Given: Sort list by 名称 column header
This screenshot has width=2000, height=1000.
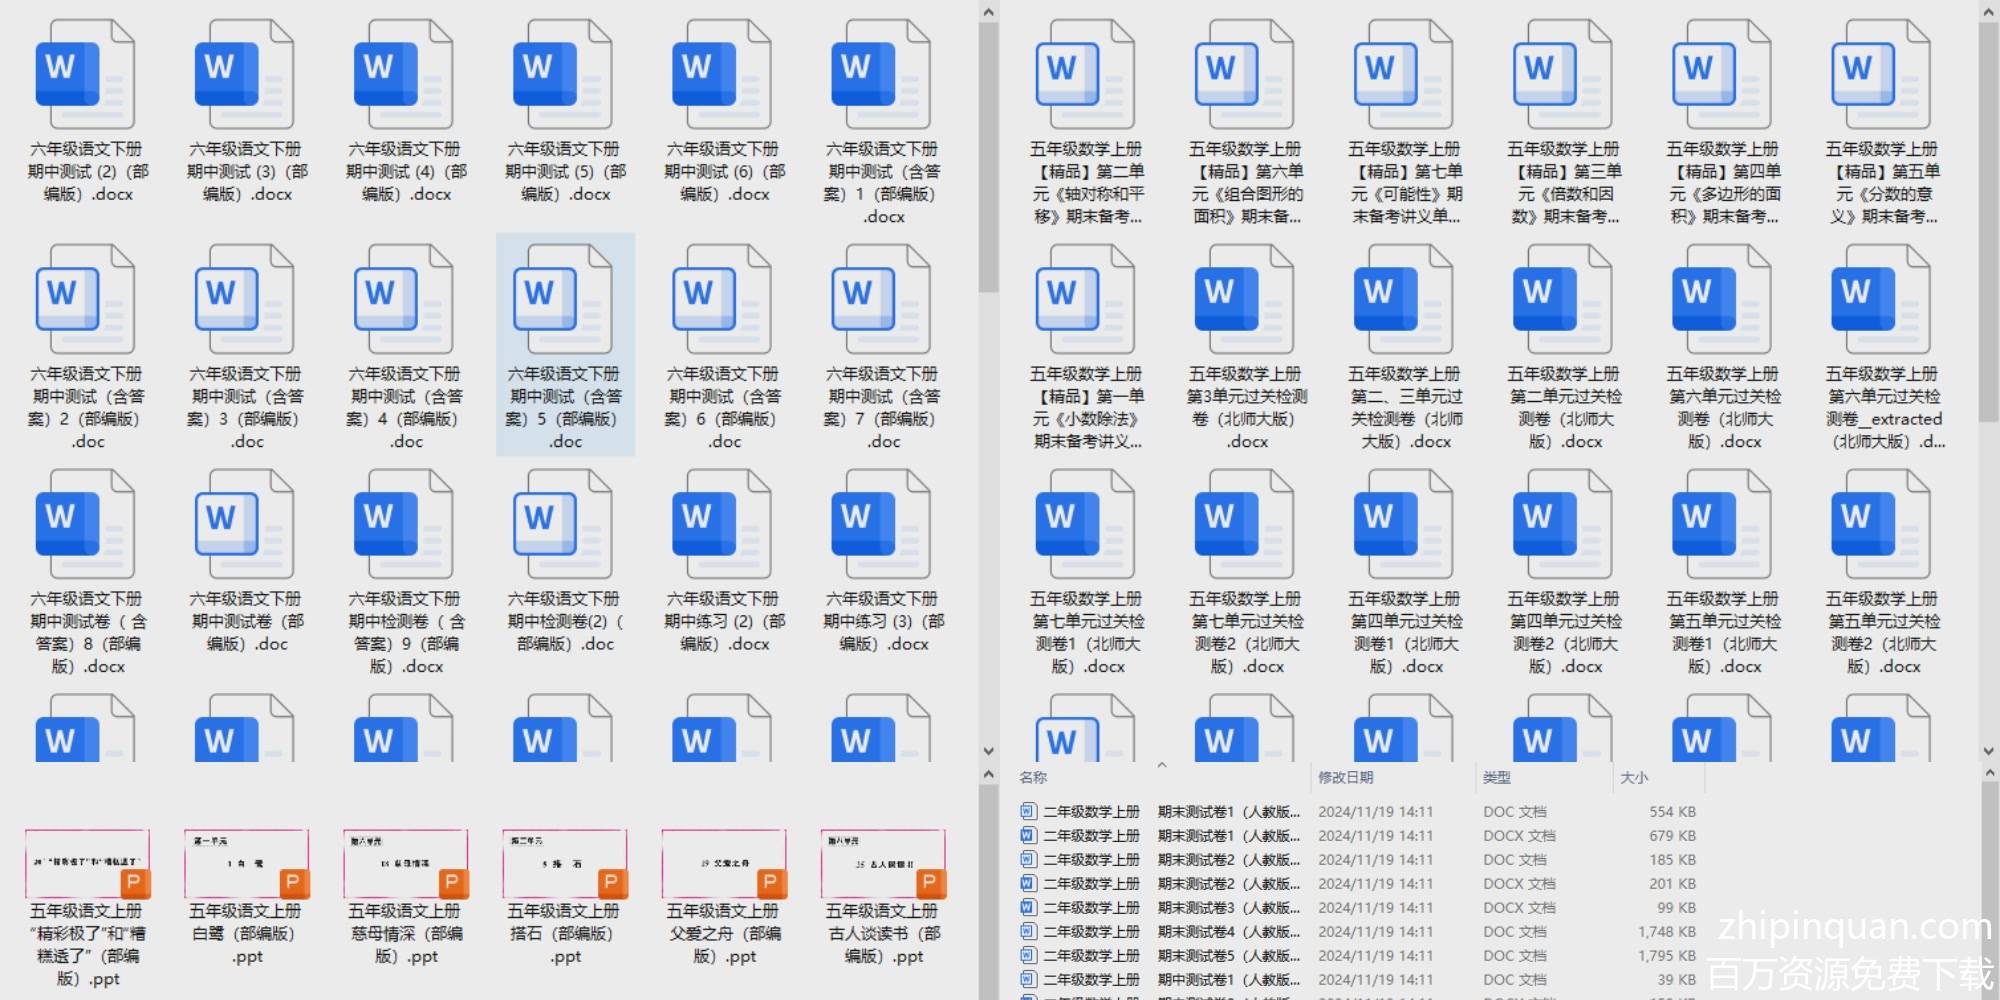Looking at the screenshot, I should pos(1034,777).
